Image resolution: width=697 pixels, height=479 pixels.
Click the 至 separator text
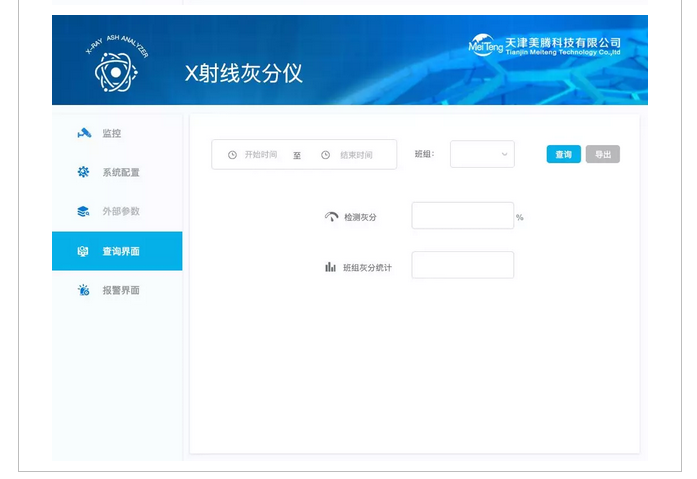(297, 156)
